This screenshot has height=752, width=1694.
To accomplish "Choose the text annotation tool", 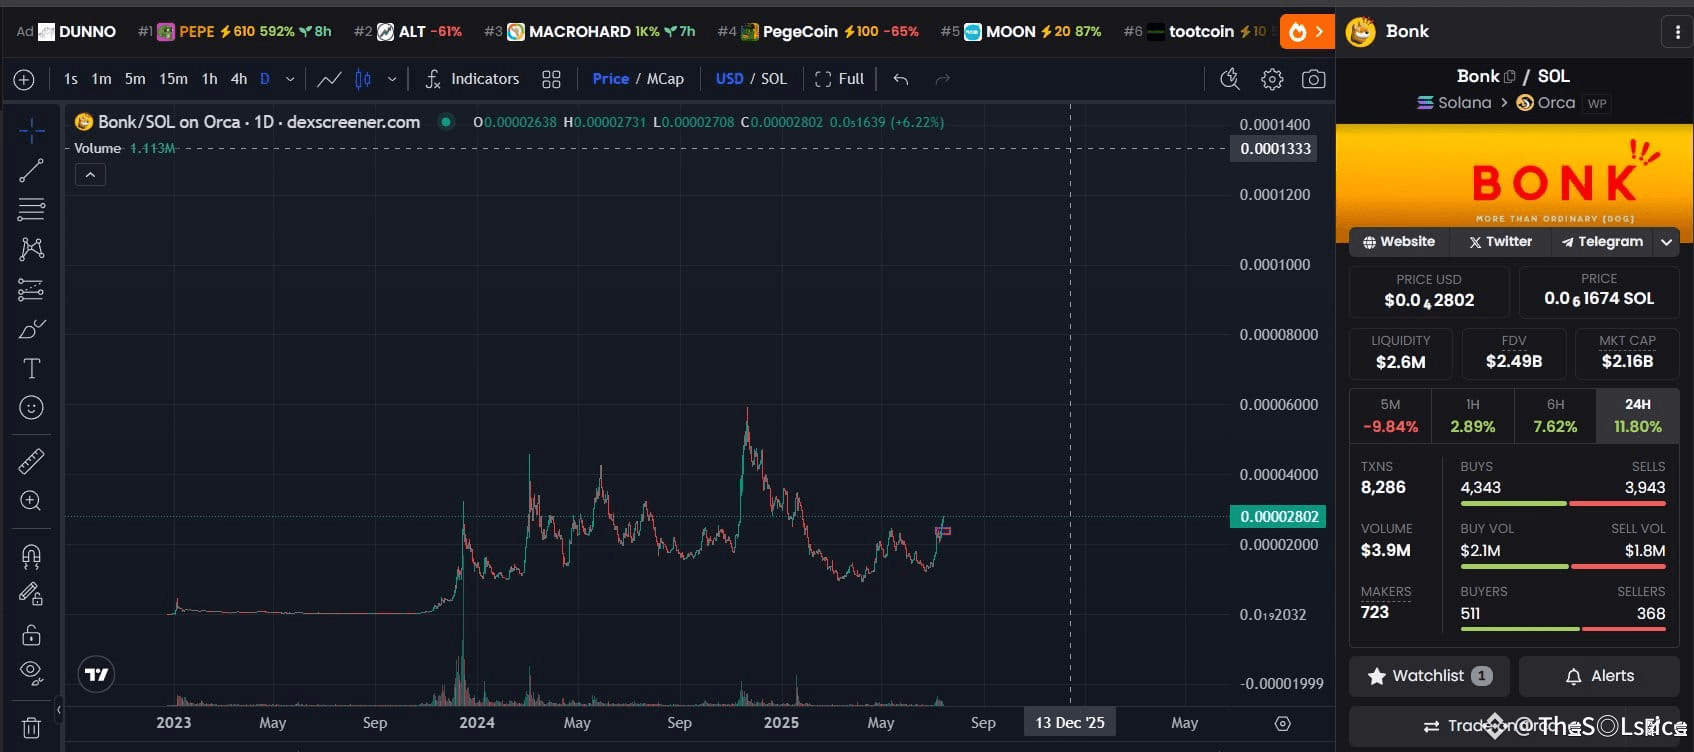I will pyautogui.click(x=31, y=369).
